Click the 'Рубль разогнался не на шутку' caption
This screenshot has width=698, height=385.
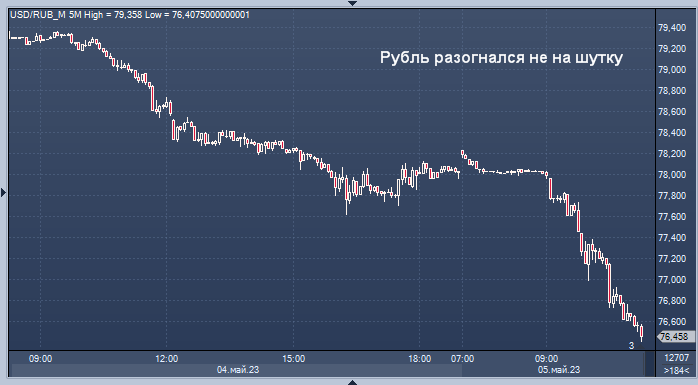[501, 58]
